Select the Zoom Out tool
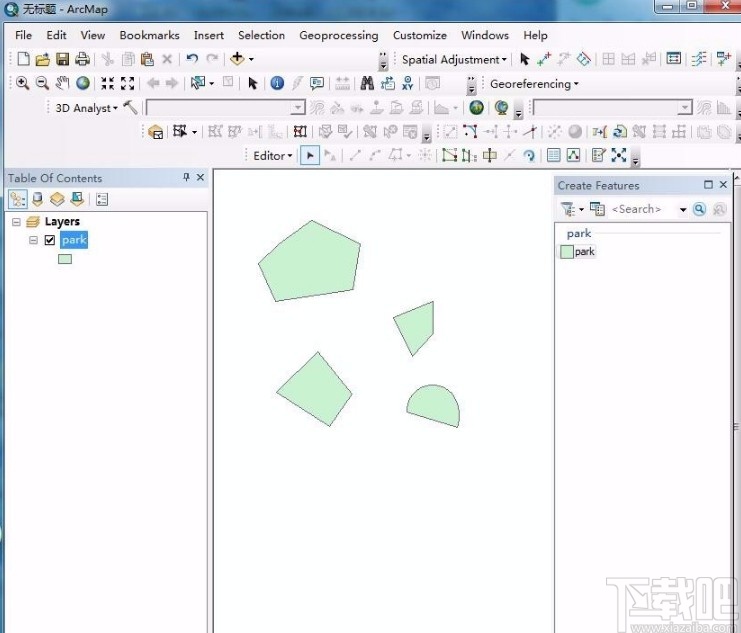Screen dimensions: 741x633 point(42,84)
